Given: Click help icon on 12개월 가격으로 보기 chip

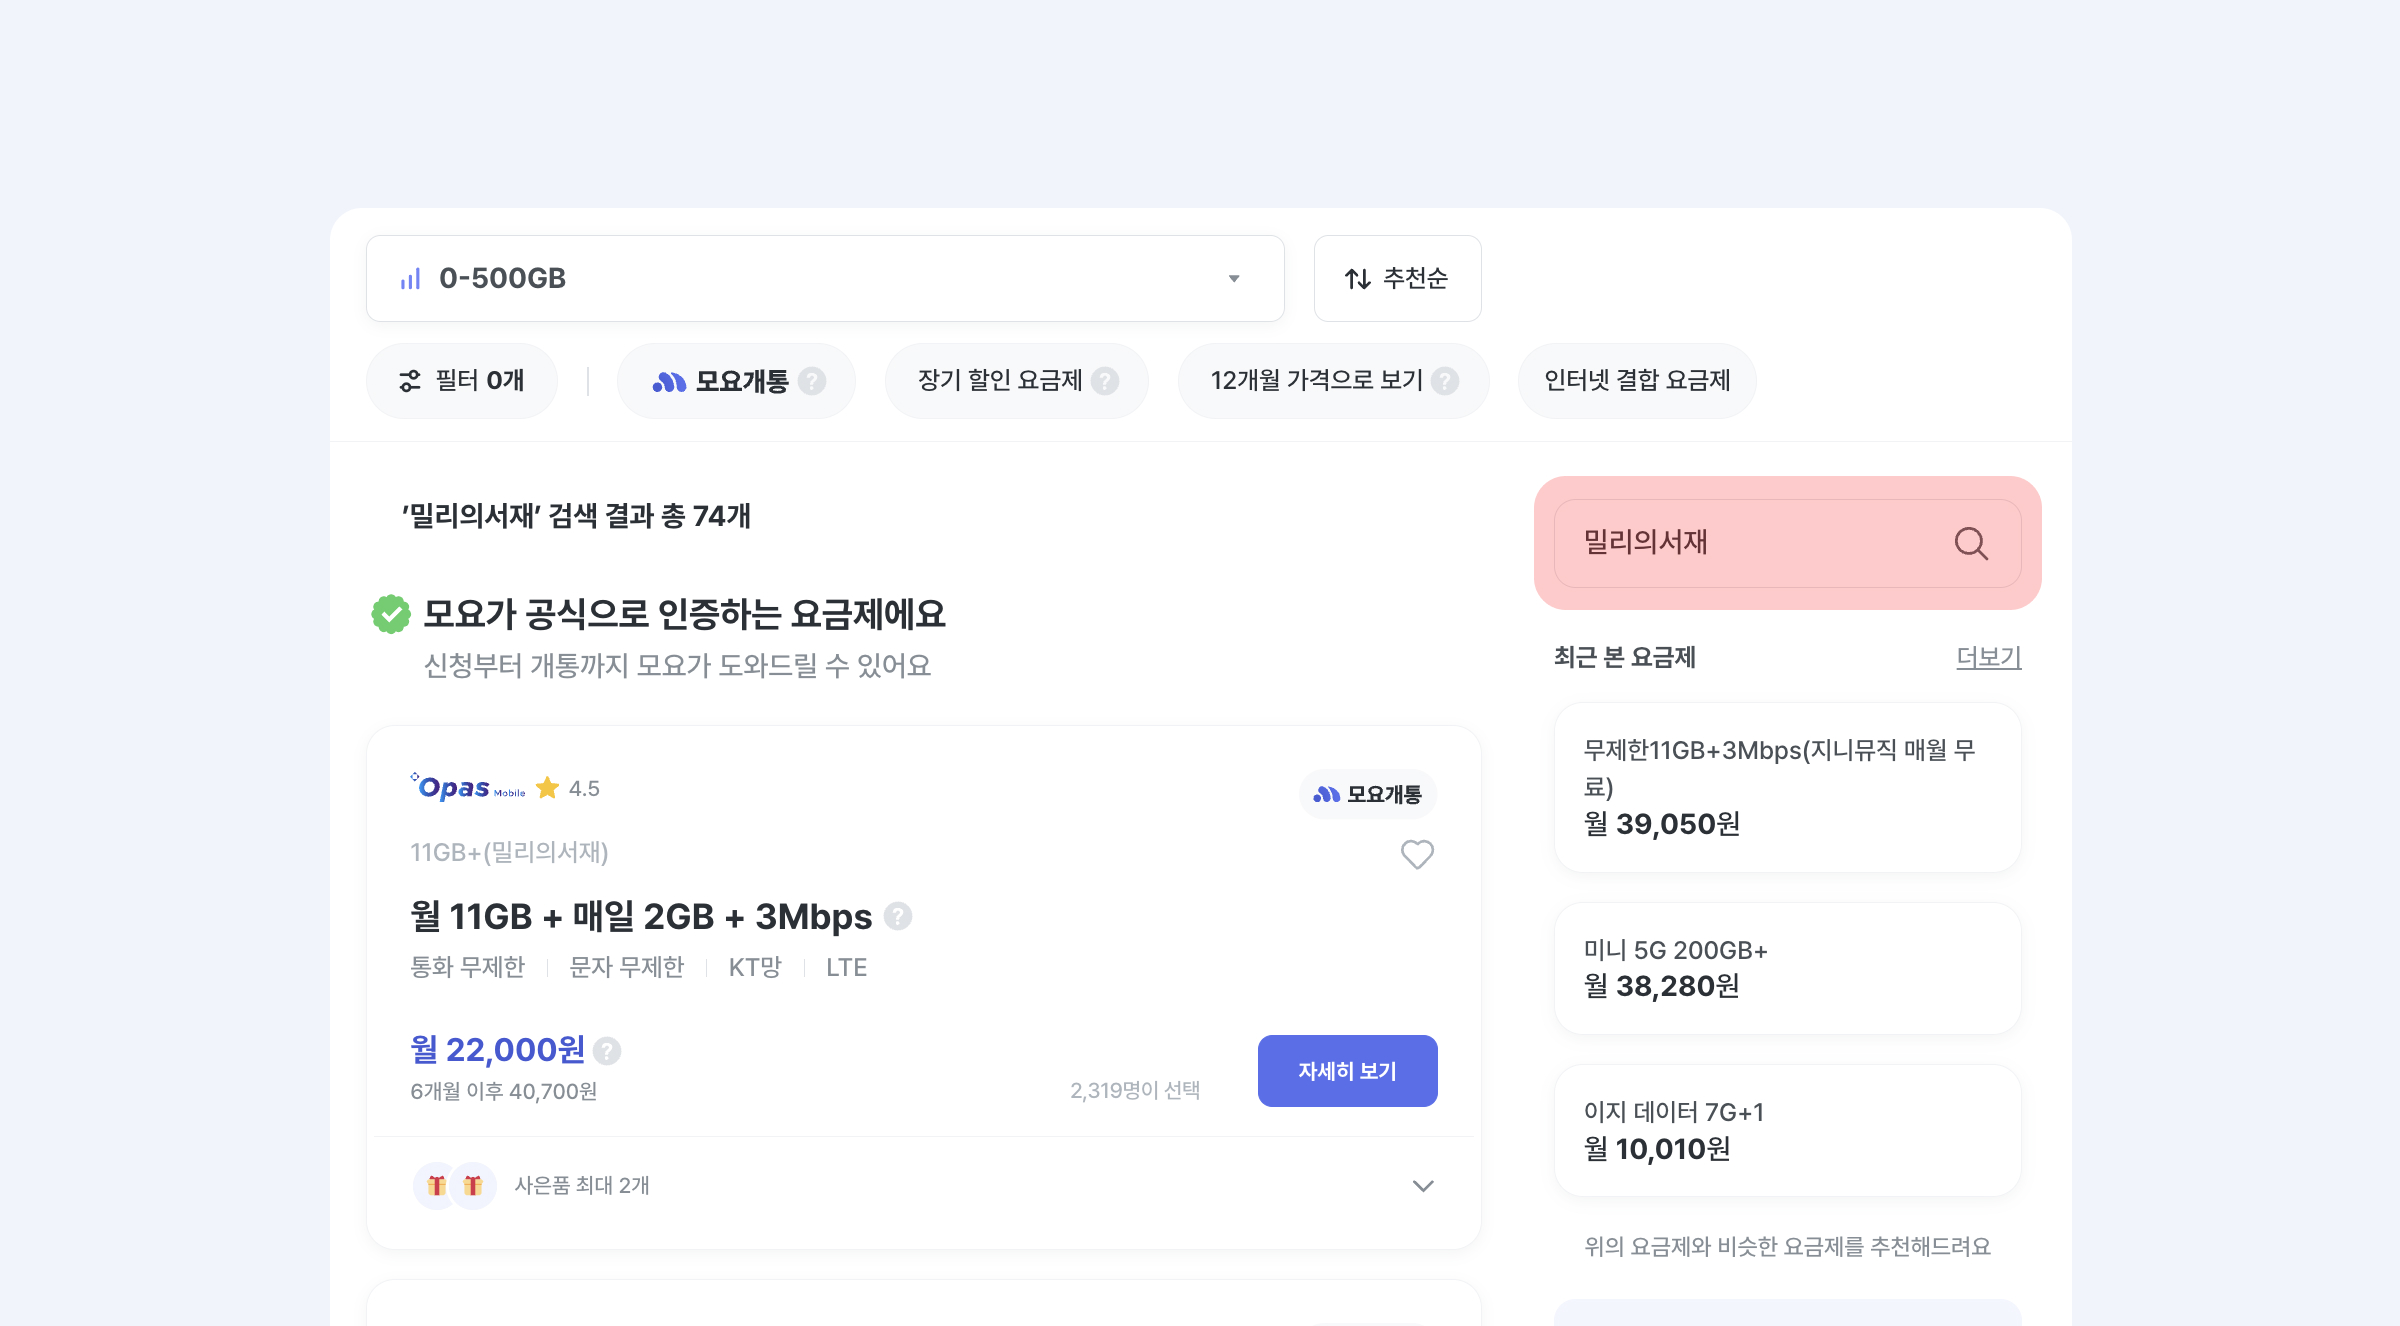Looking at the screenshot, I should coord(1445,381).
